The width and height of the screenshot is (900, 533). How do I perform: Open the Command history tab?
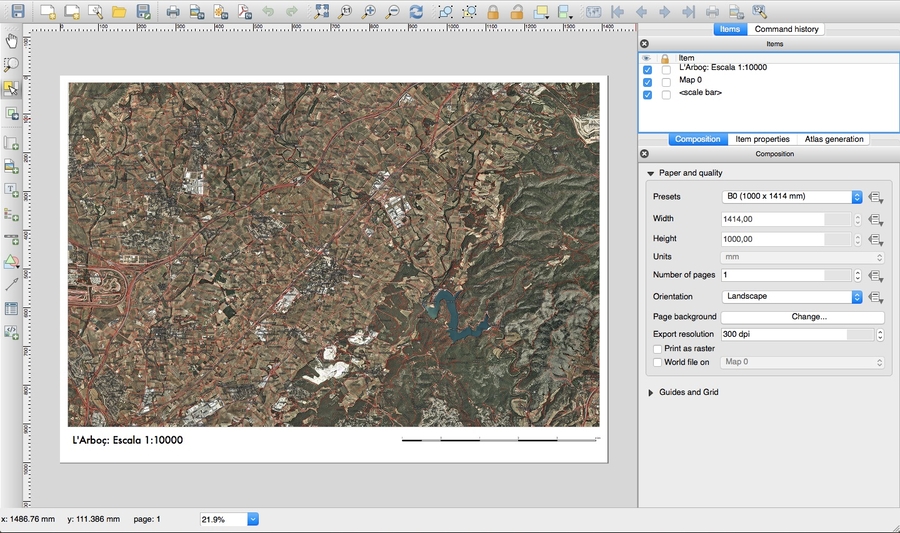click(786, 29)
